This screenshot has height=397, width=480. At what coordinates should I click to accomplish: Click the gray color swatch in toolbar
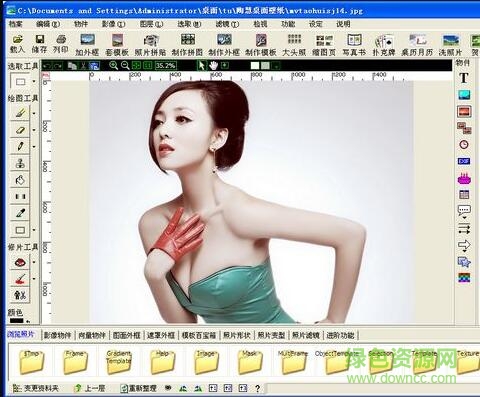(265, 66)
